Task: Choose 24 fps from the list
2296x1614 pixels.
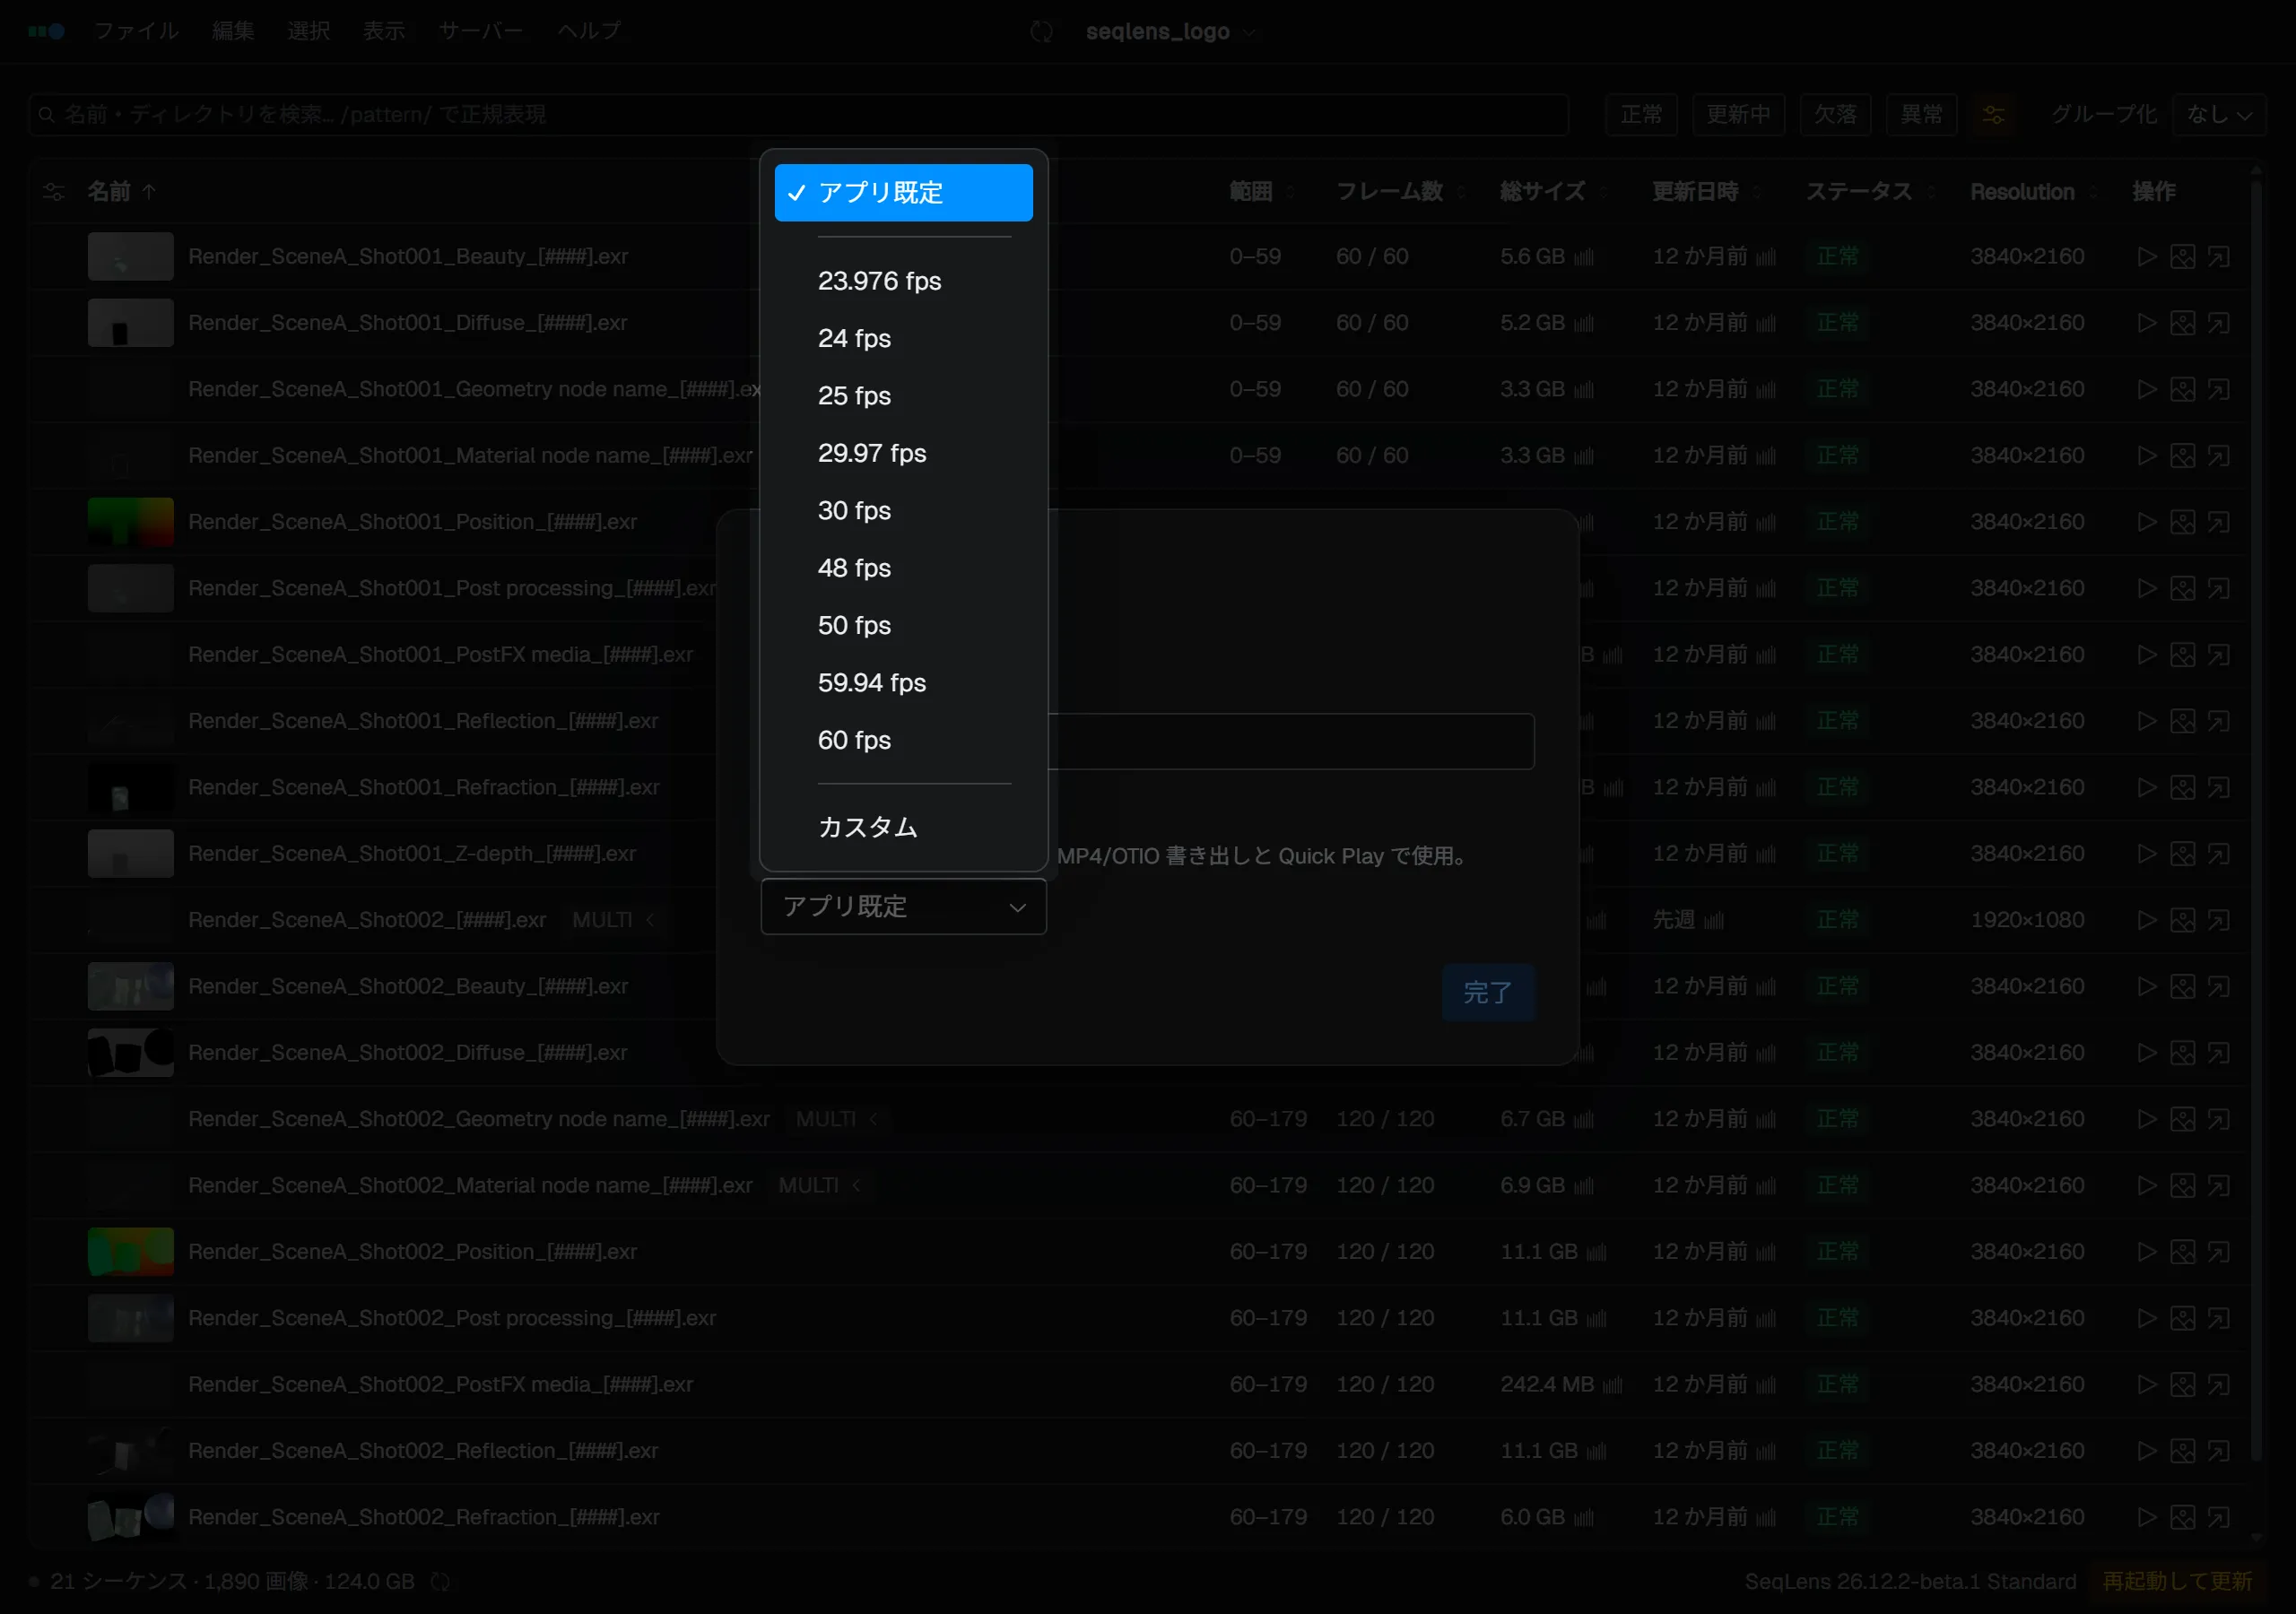Action: point(903,338)
